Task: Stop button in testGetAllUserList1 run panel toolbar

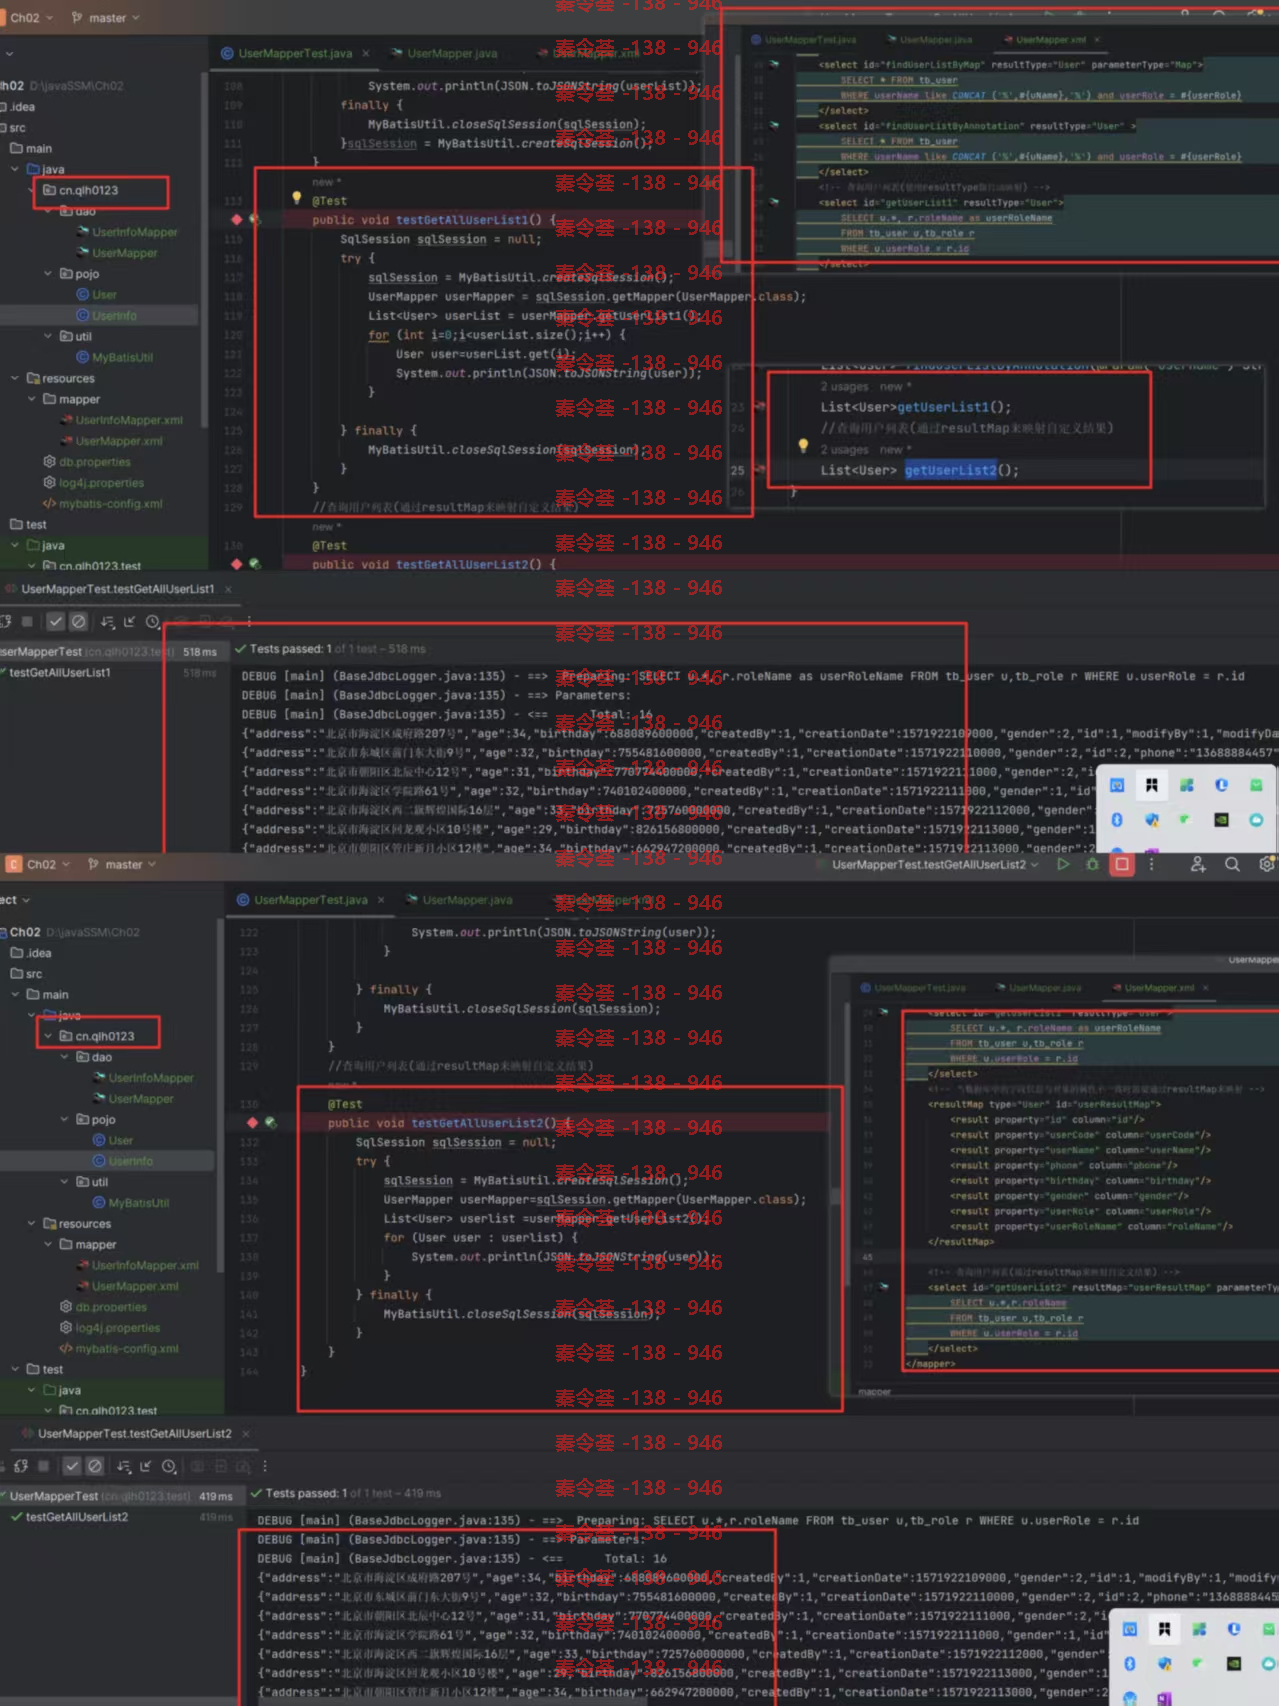Action: pyautogui.click(x=27, y=622)
